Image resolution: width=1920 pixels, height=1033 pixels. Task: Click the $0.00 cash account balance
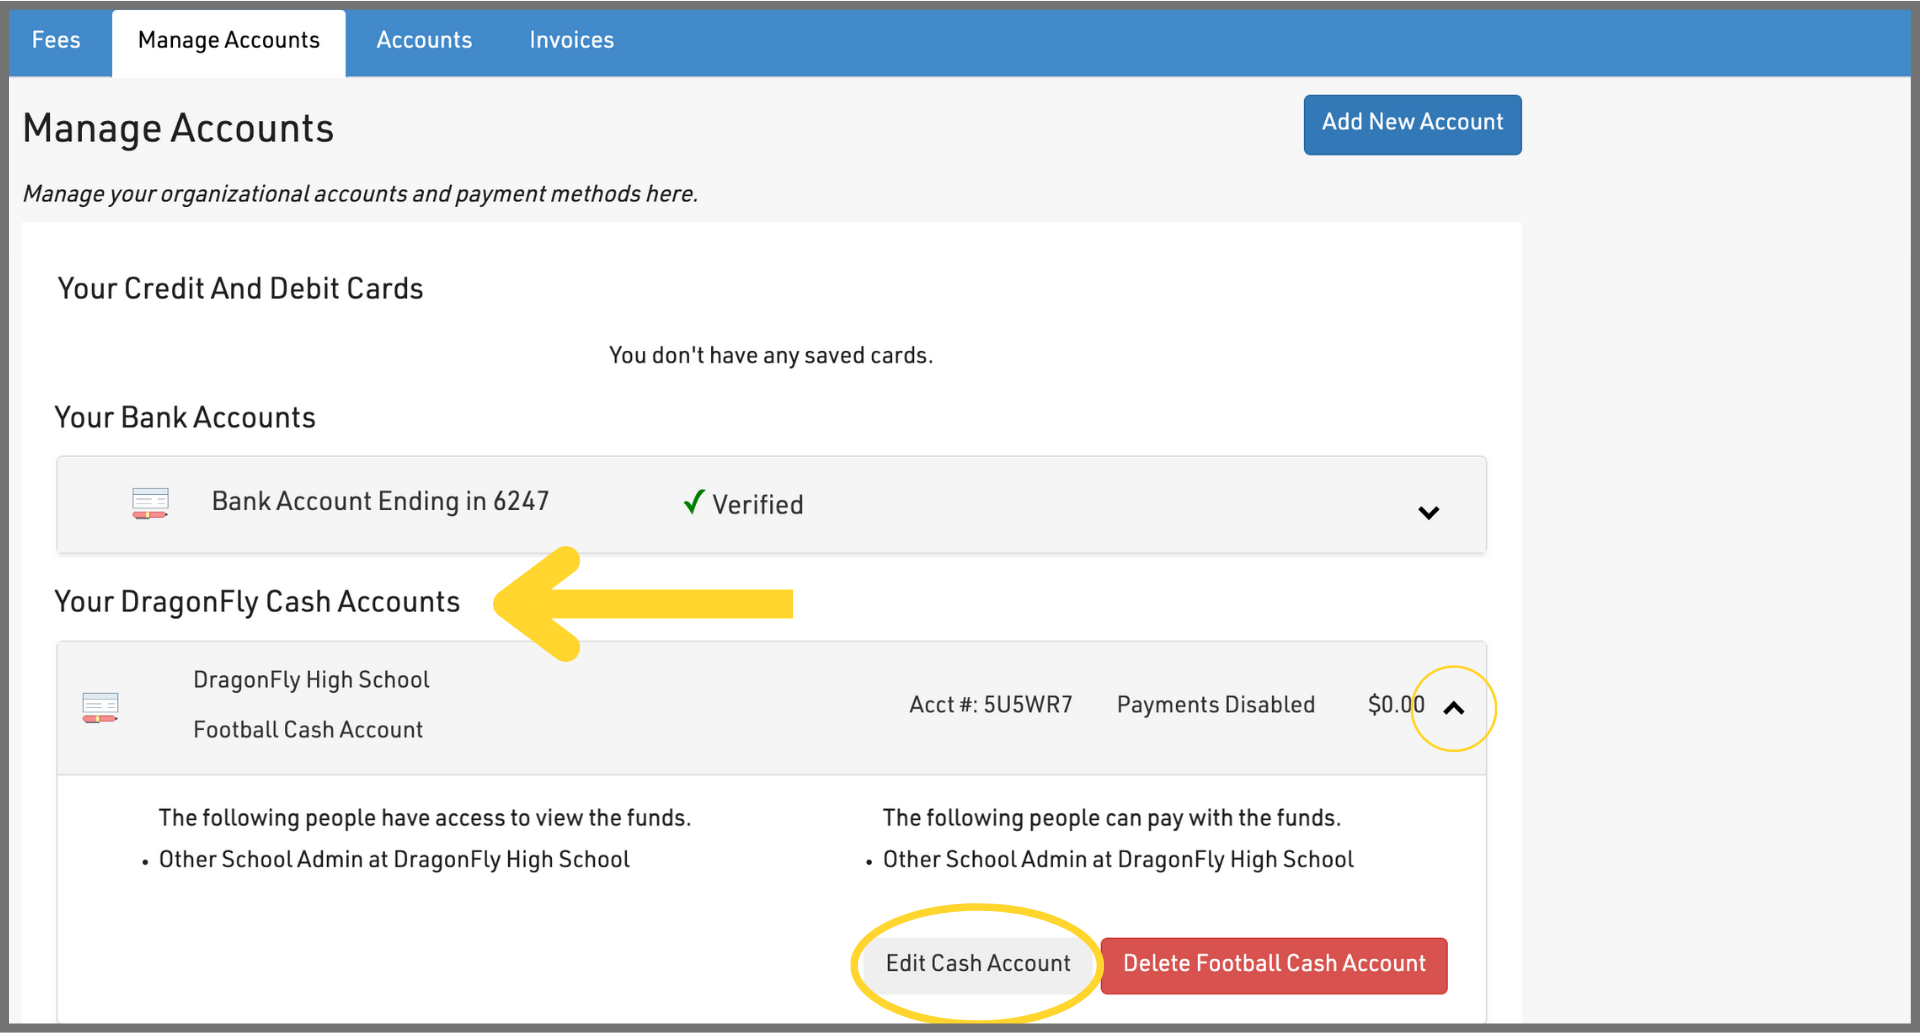point(1395,705)
